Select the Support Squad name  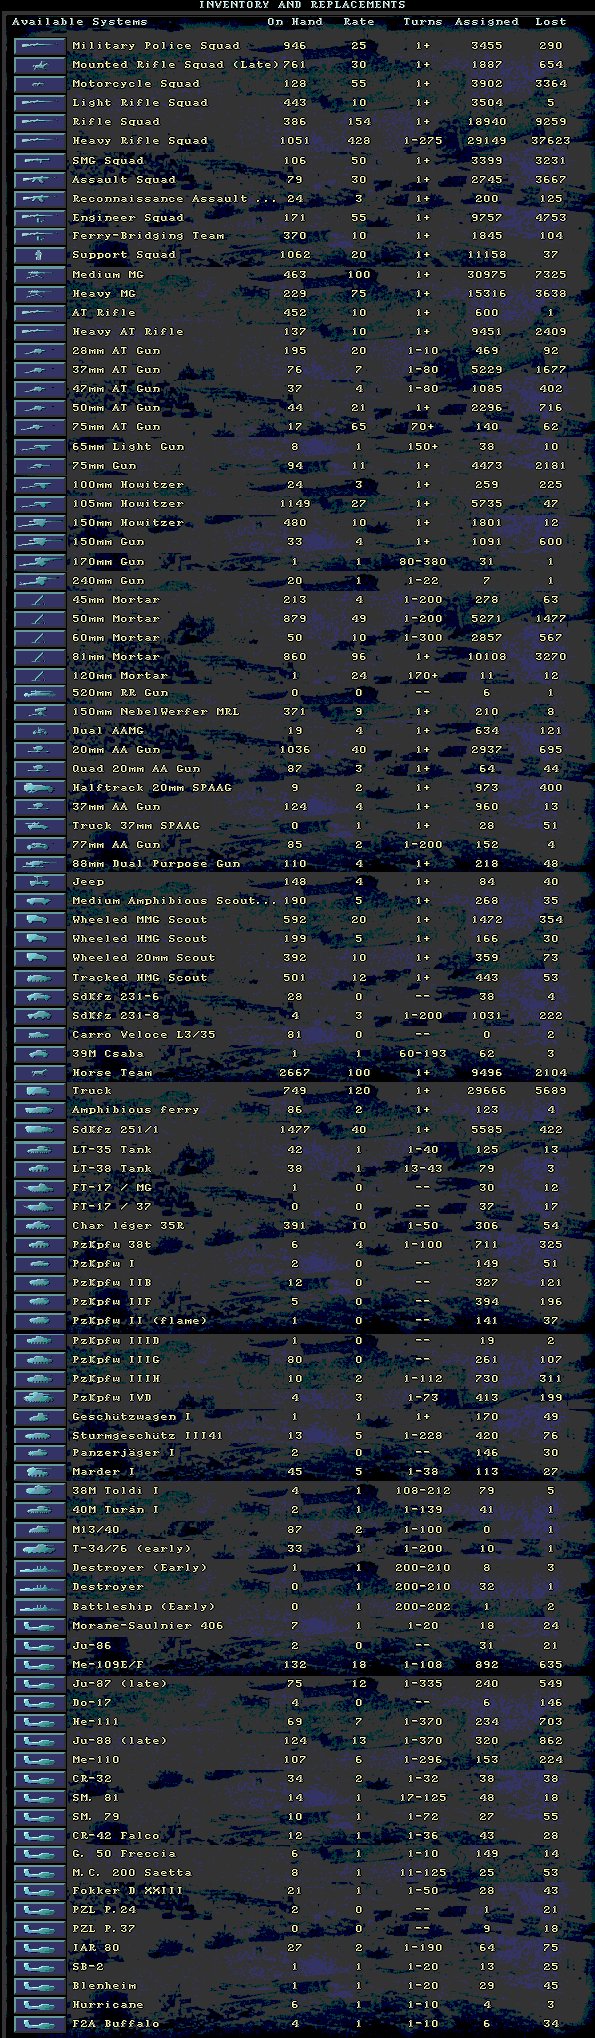click(124, 256)
